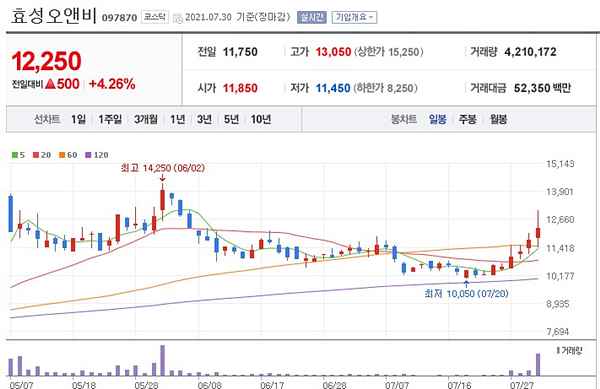This screenshot has height=389, width=600.
Task: Click the 10,177 price axis label
Action: tap(560, 276)
